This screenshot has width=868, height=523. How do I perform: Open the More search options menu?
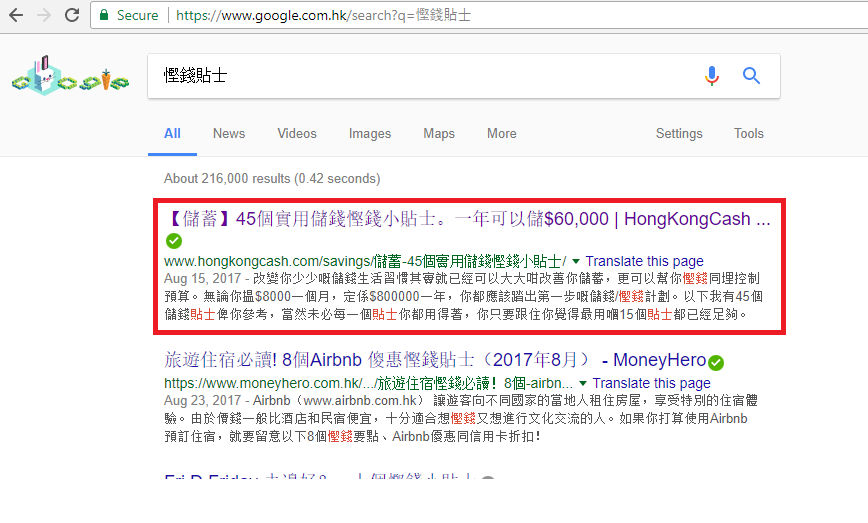pyautogui.click(x=502, y=133)
